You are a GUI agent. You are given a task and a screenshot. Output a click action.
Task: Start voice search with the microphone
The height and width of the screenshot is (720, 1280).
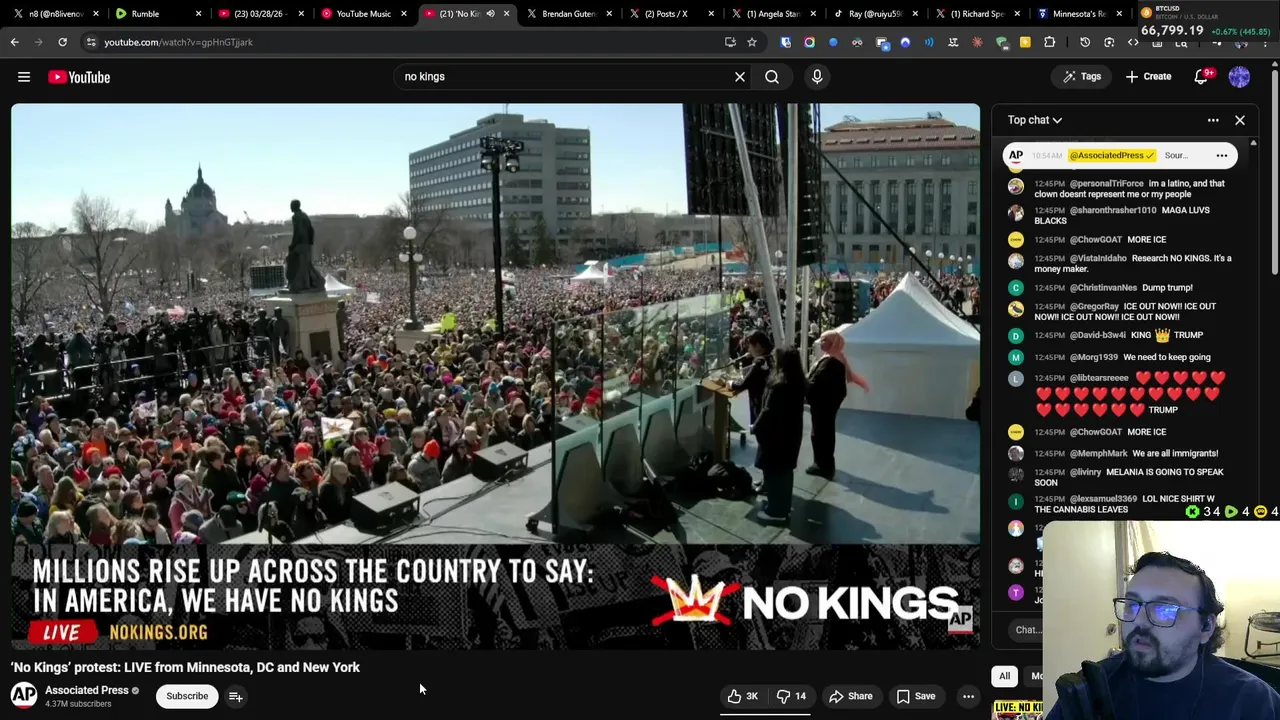pos(817,77)
